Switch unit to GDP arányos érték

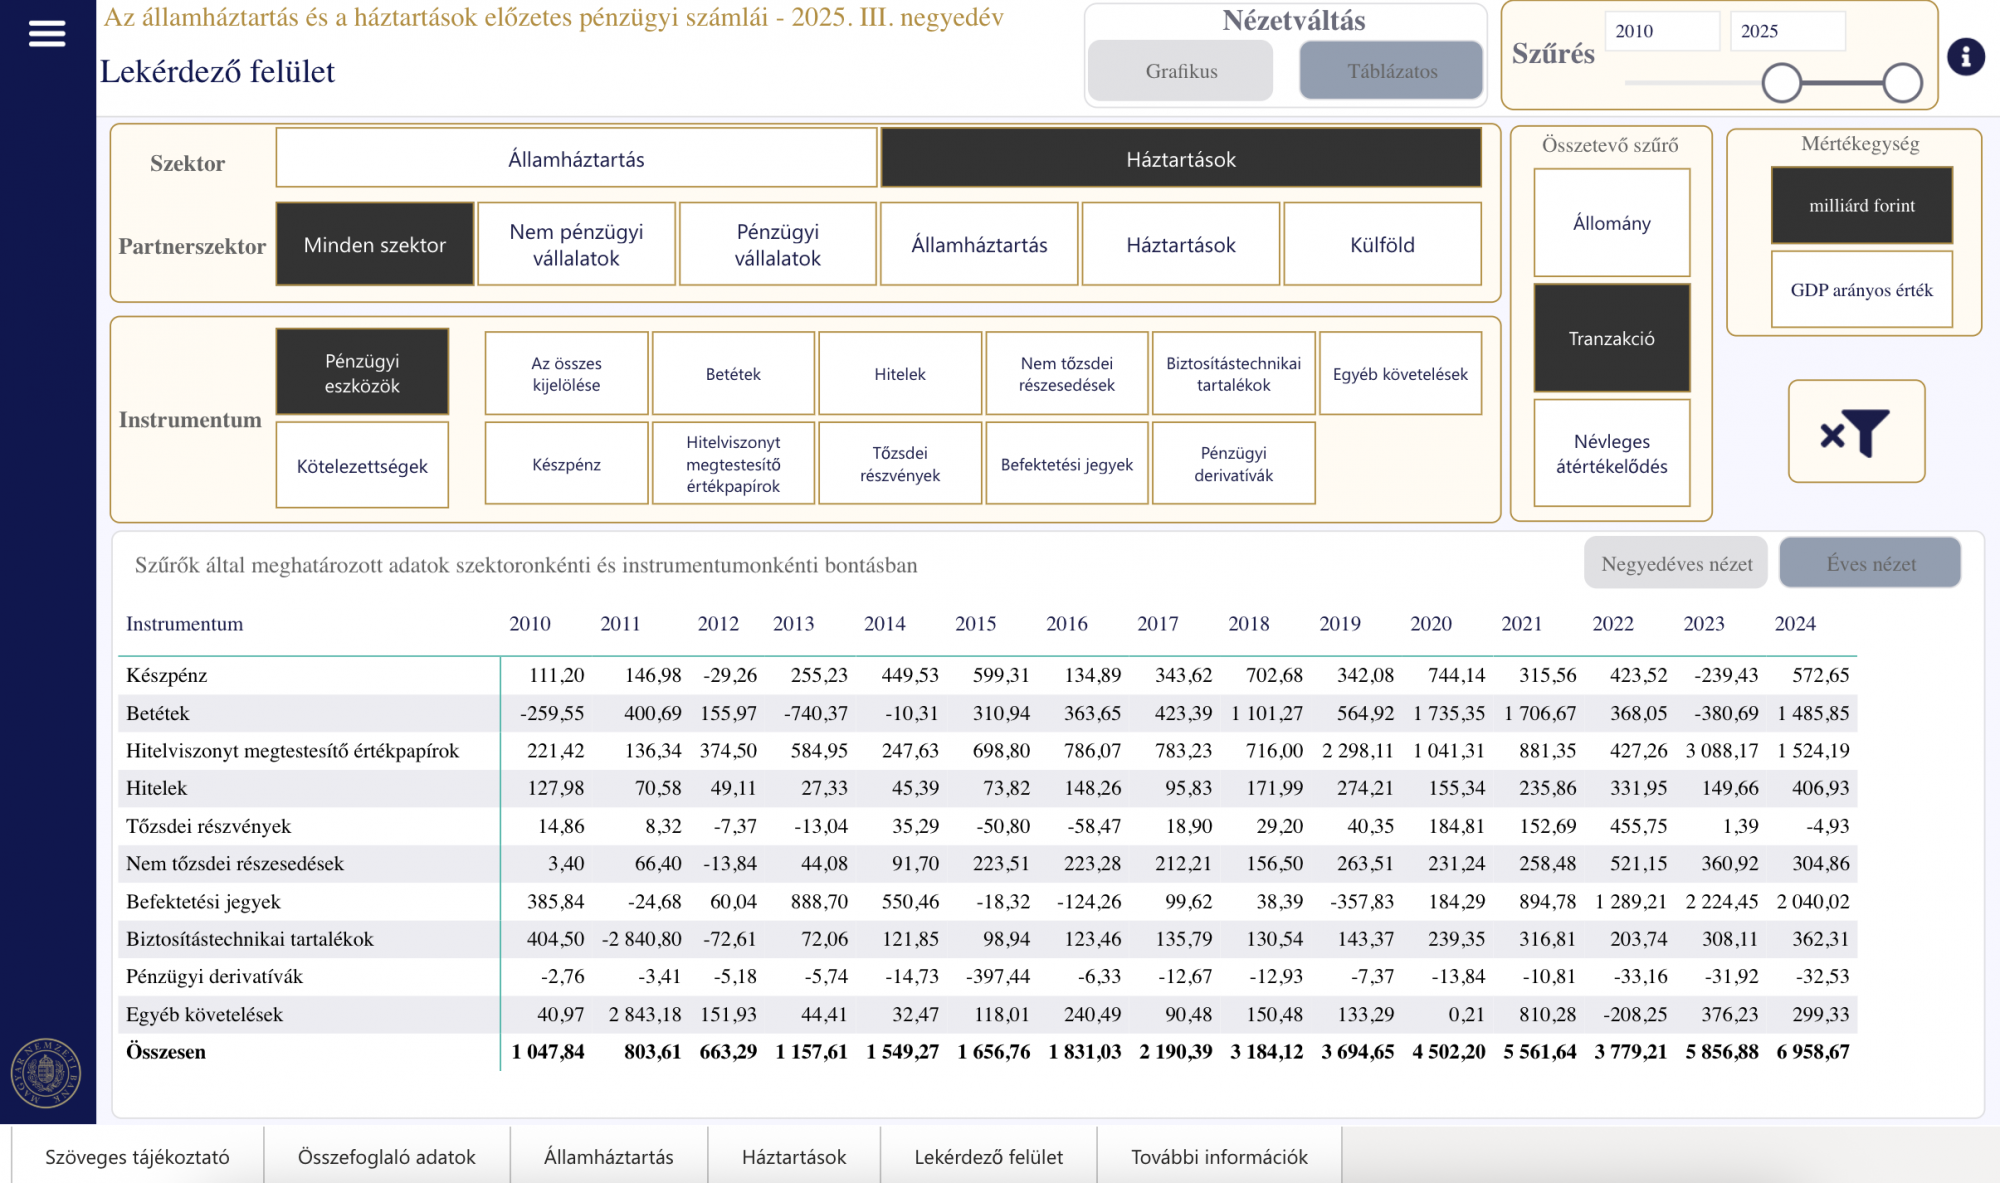pos(1861,290)
